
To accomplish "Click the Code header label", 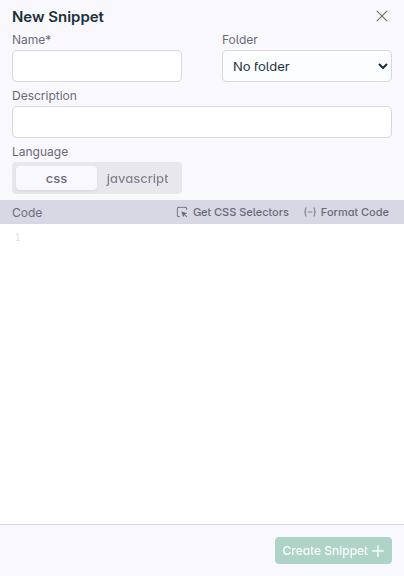I will pyautogui.click(x=27, y=213).
